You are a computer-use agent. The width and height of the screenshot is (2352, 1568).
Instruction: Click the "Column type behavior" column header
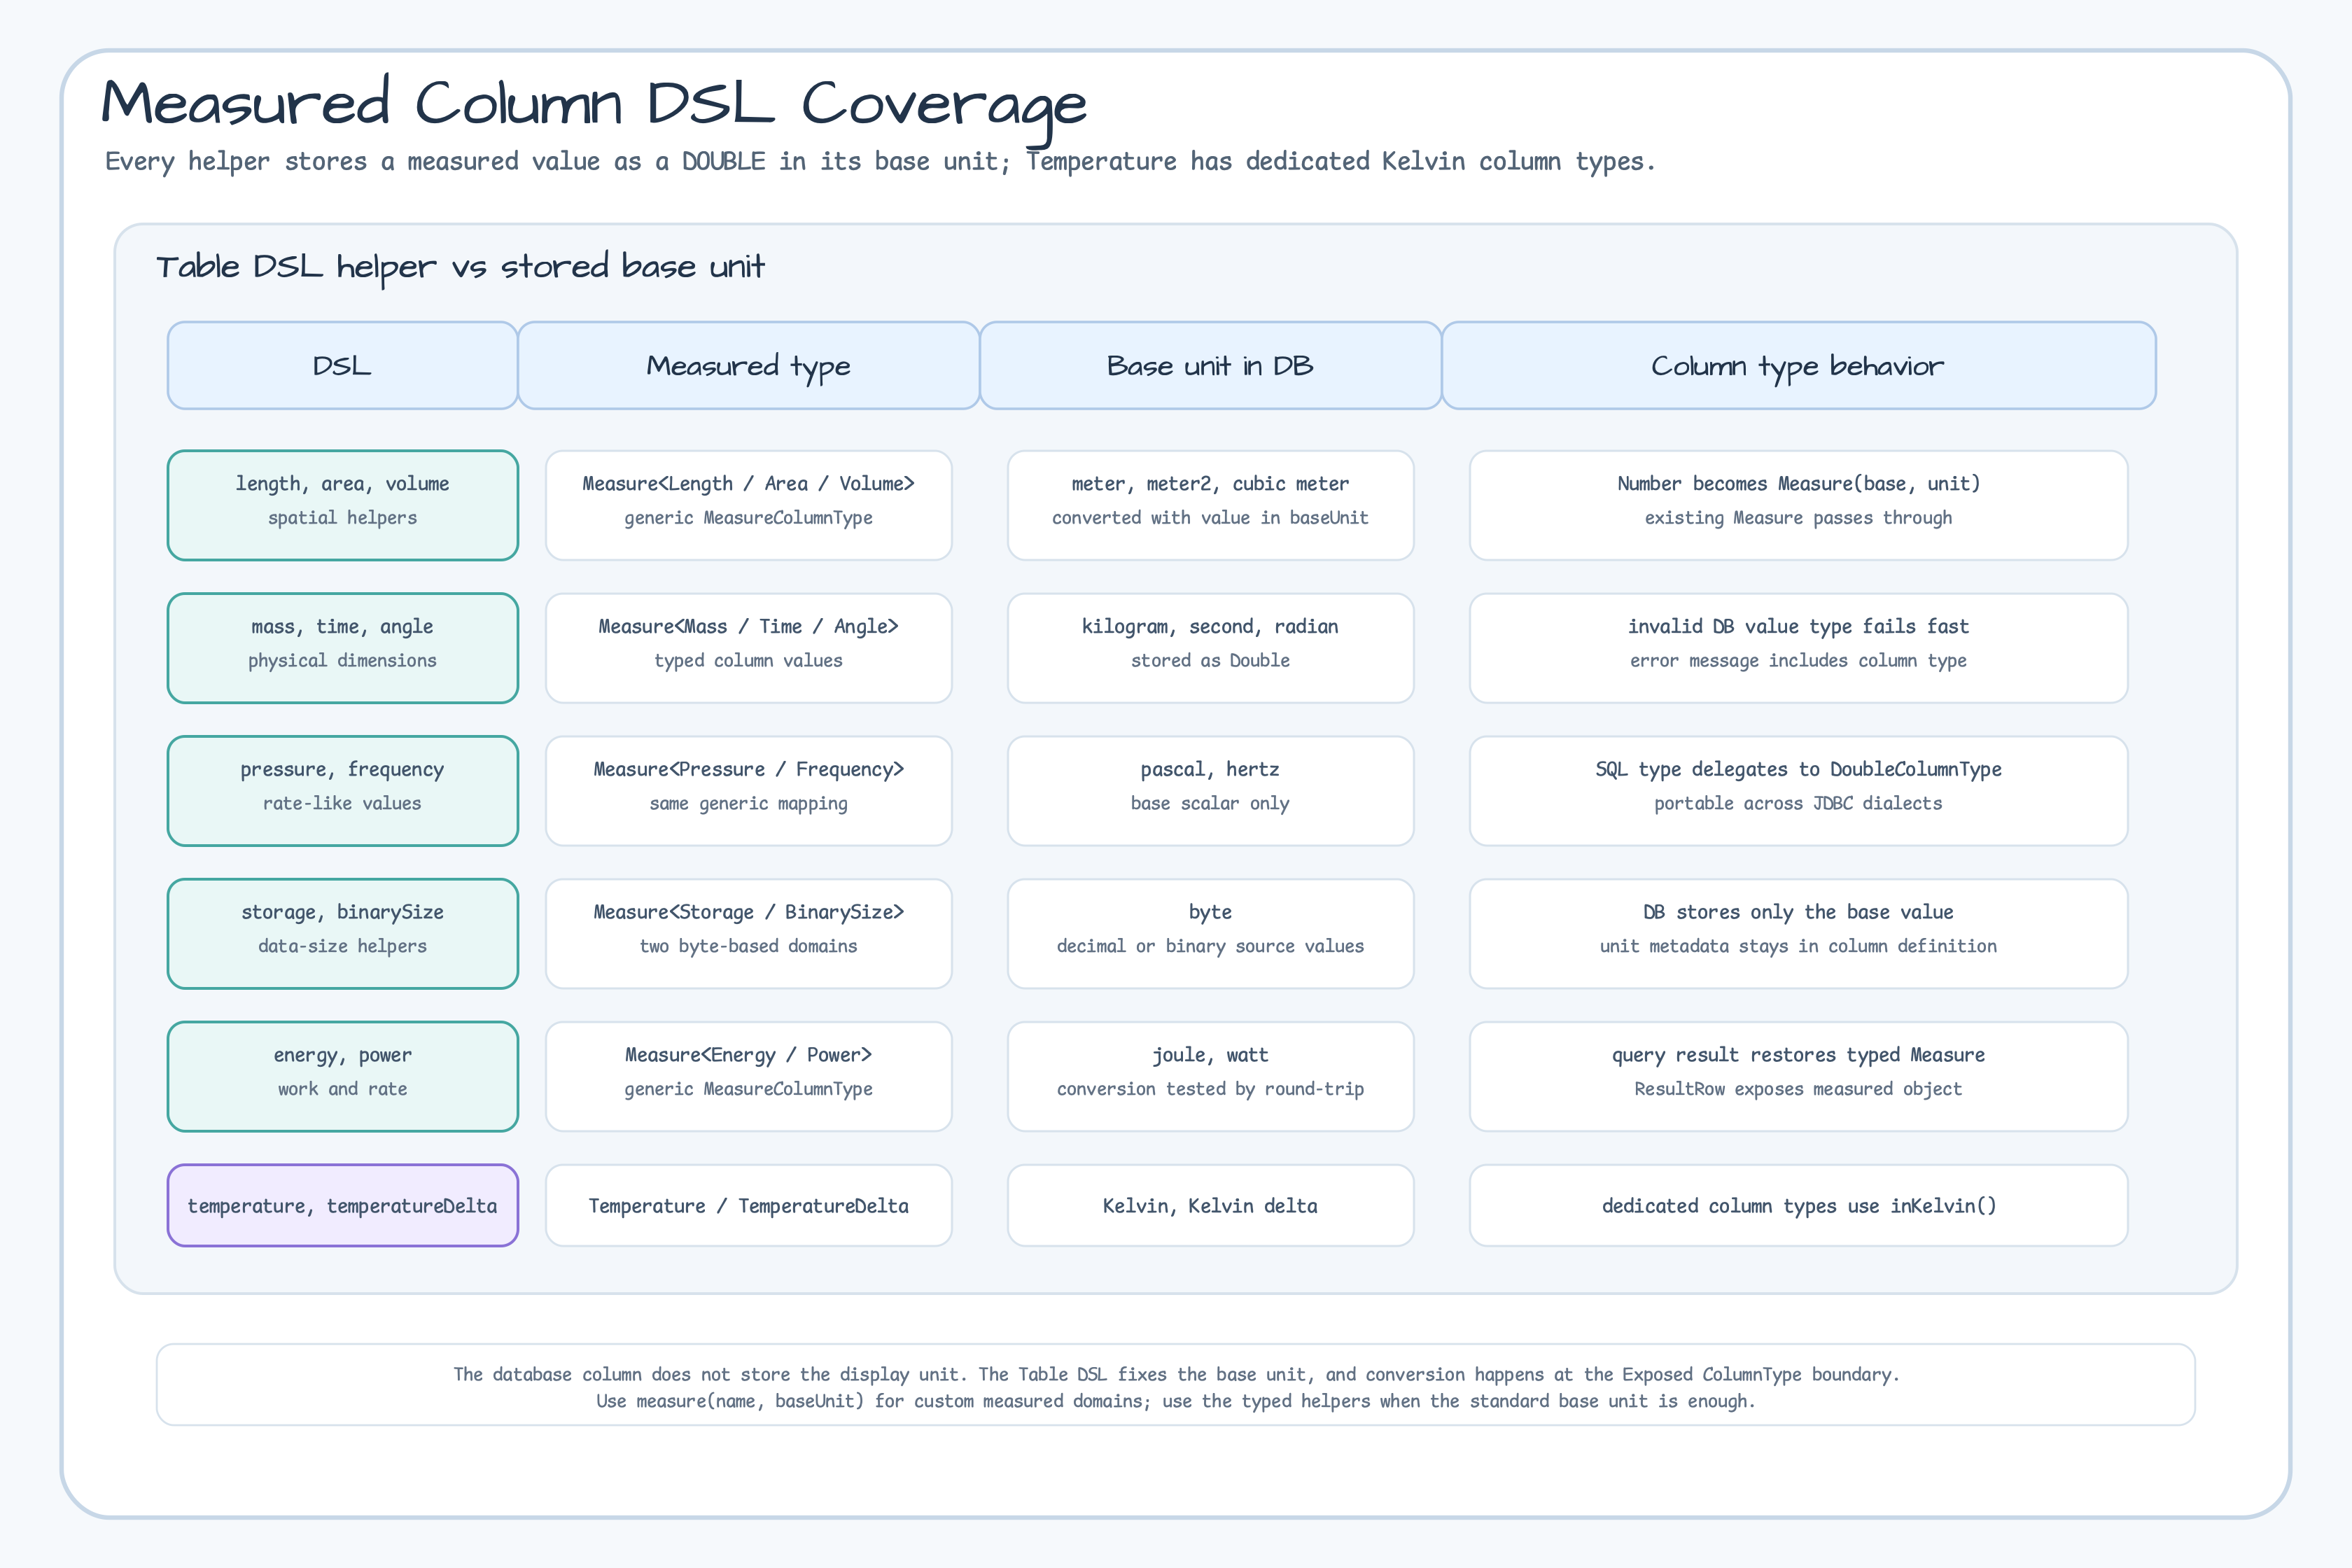coord(1798,365)
